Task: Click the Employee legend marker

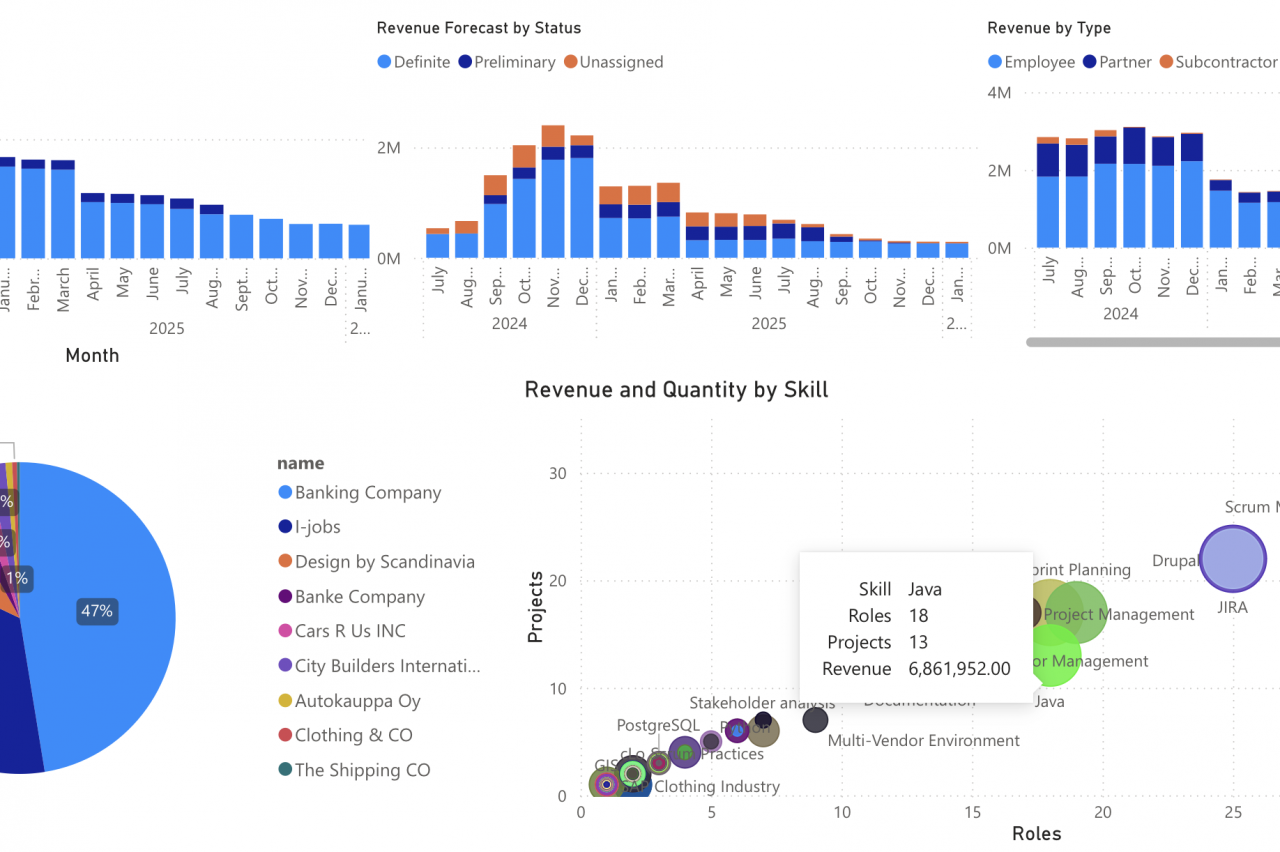Action: click(x=994, y=62)
